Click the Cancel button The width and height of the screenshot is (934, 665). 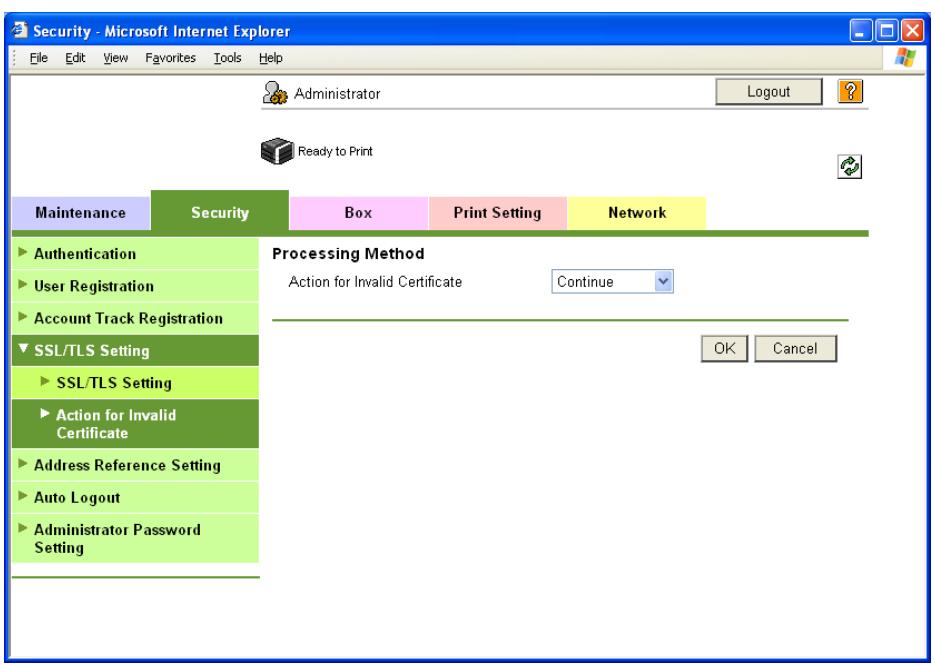point(795,349)
